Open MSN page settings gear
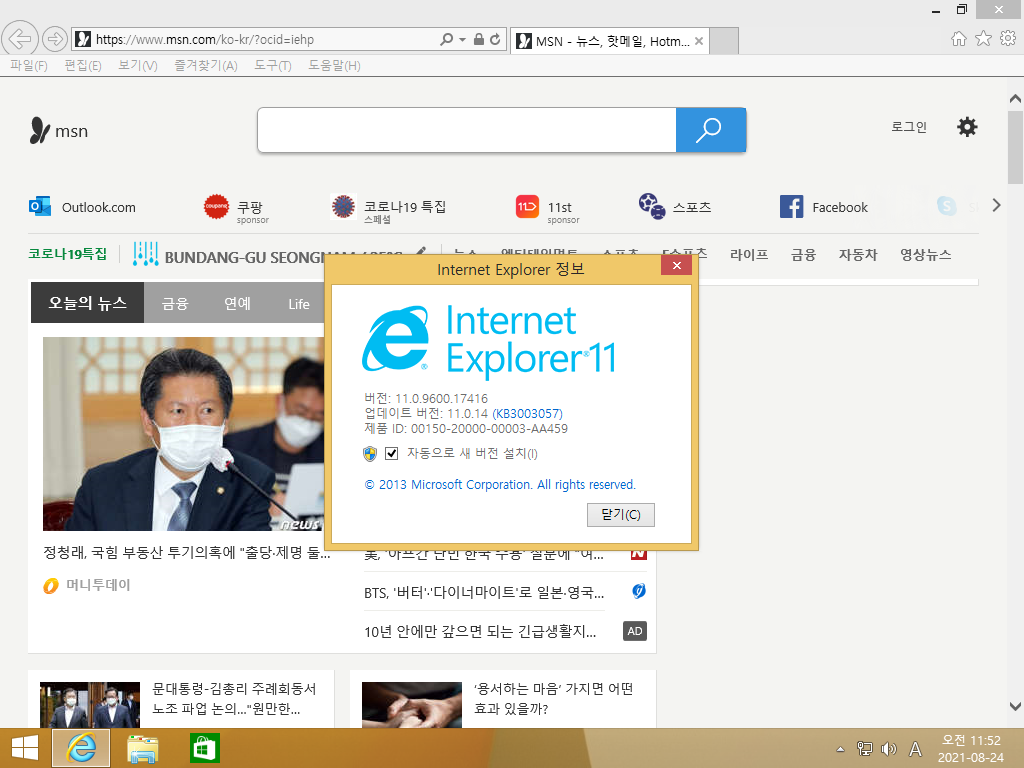This screenshot has height=768, width=1024. point(967,127)
